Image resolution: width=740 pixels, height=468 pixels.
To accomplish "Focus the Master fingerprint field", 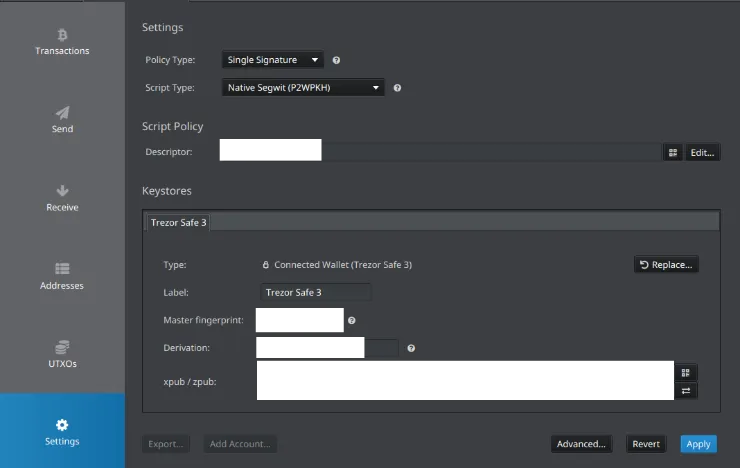I will (x=300, y=320).
